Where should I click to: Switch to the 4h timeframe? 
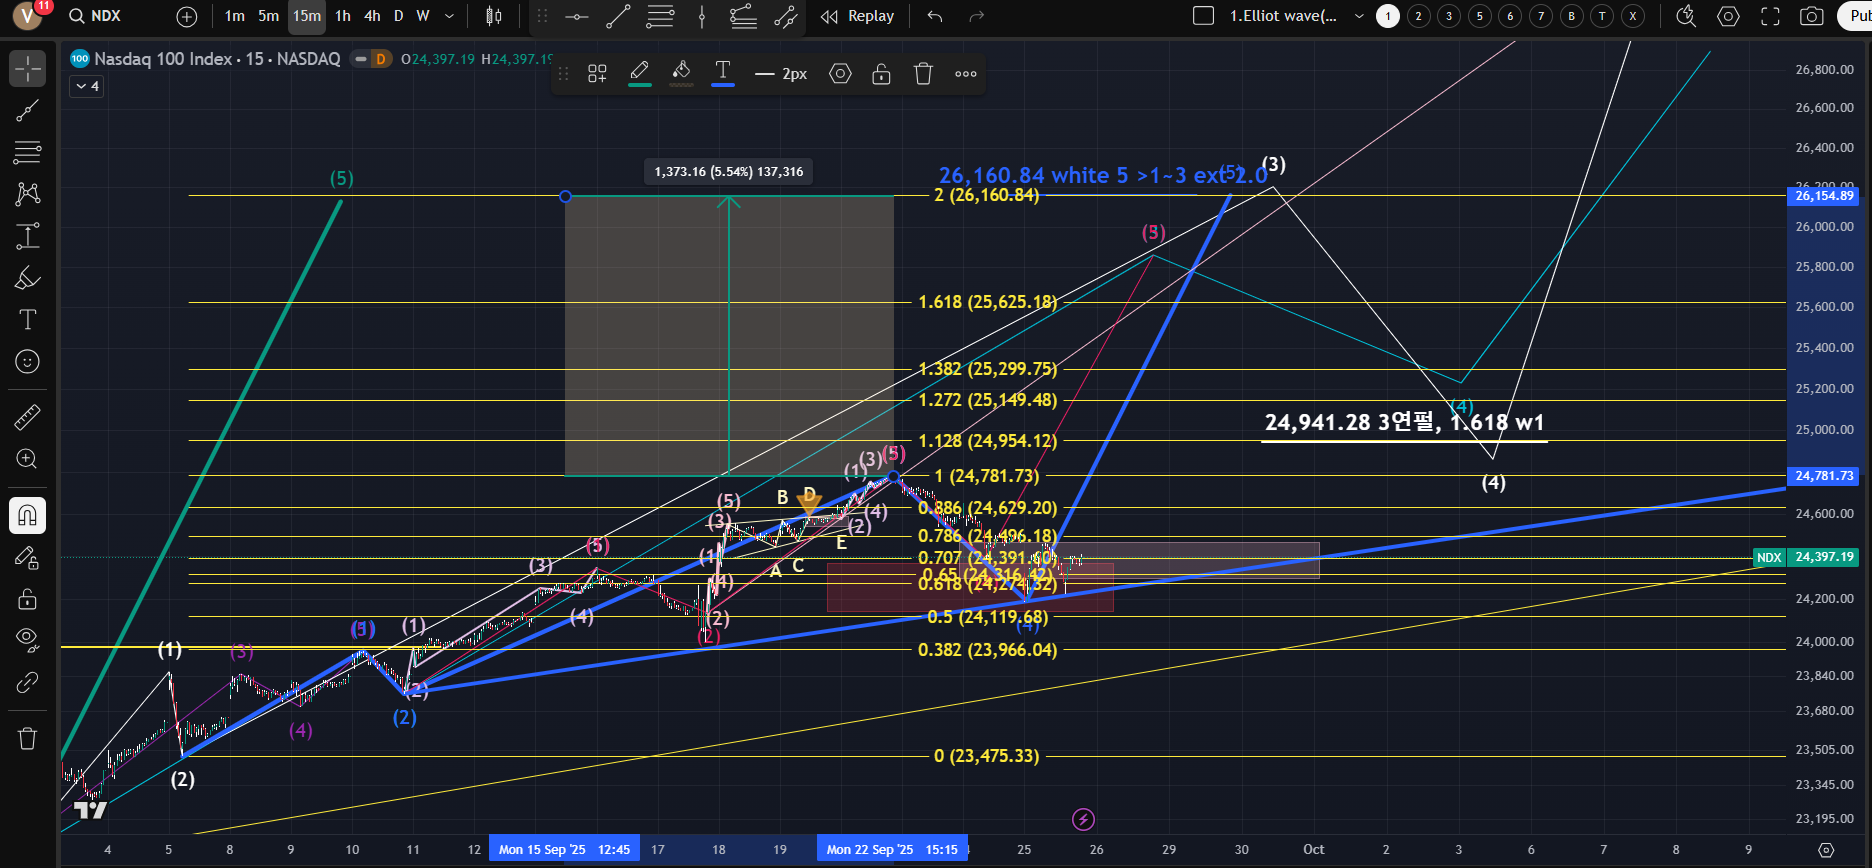click(x=372, y=16)
